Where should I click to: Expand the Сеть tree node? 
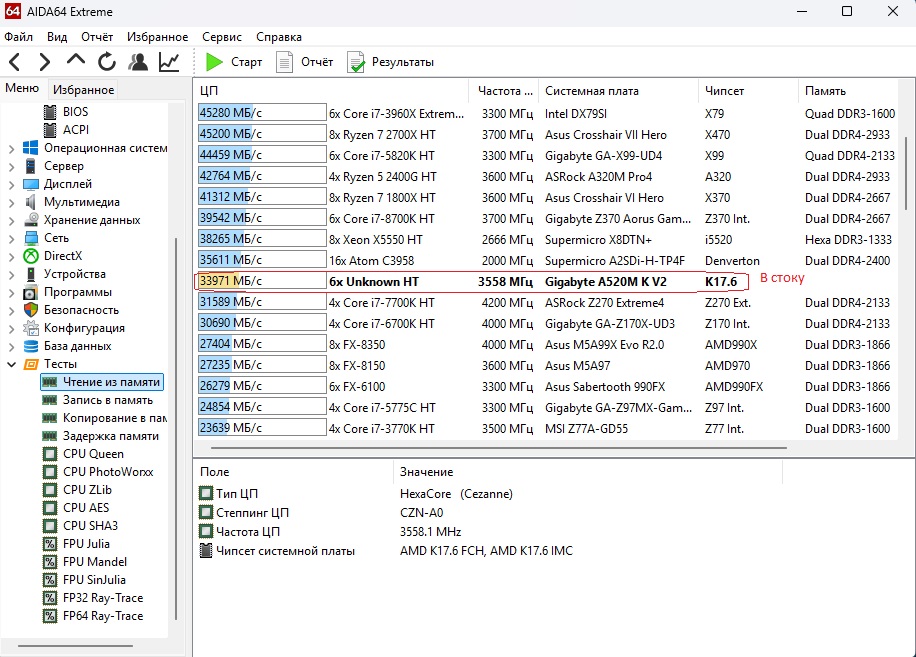[12, 239]
